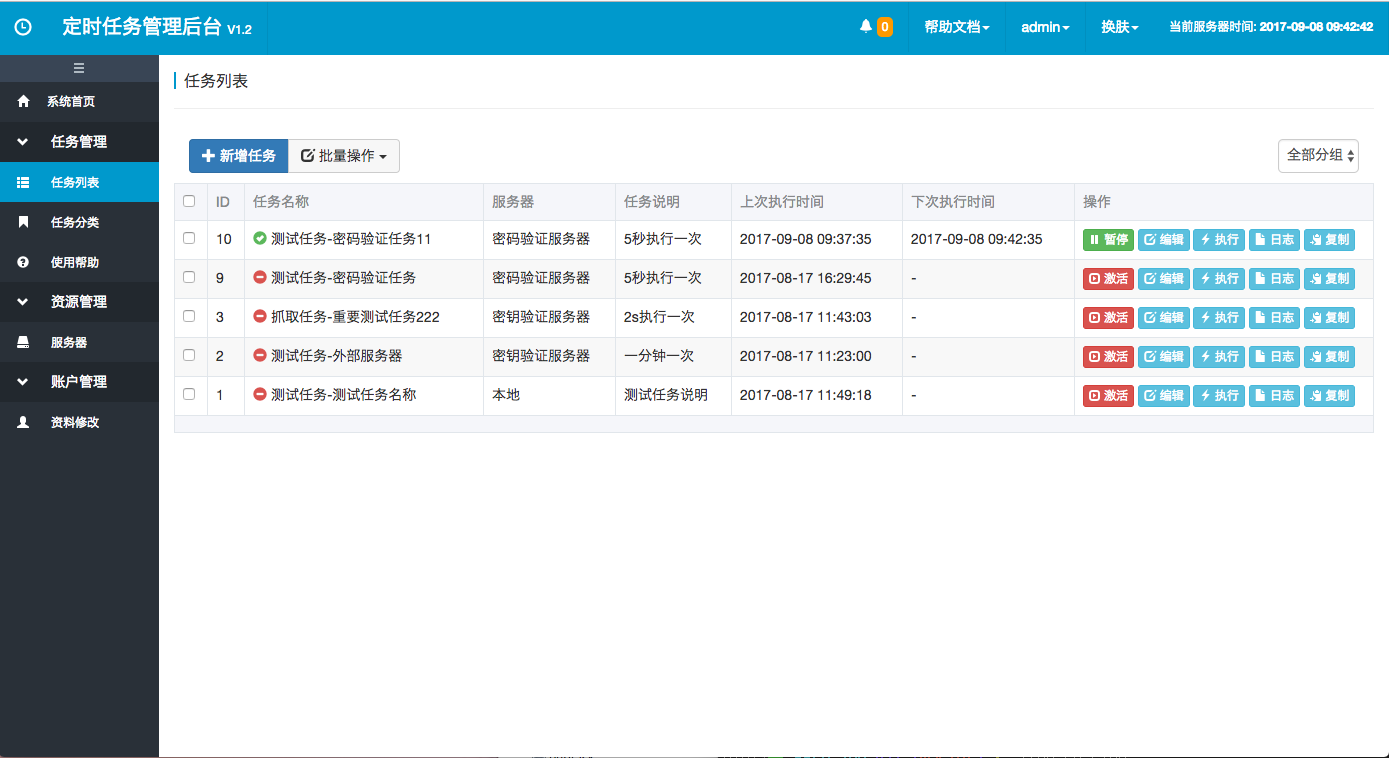Click the list icon beside 任务列表

click(22, 182)
